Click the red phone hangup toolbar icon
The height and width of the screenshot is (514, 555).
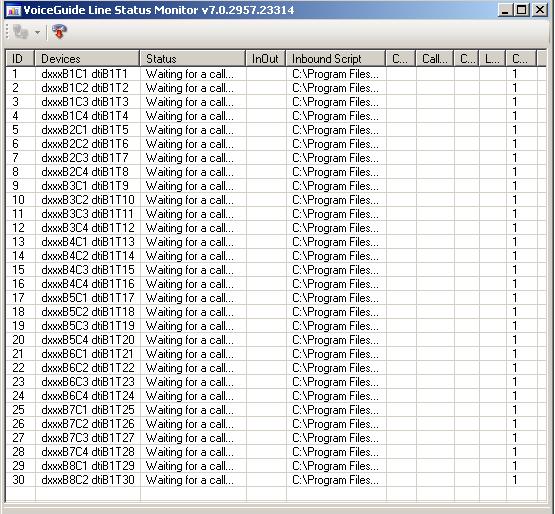pos(59,32)
